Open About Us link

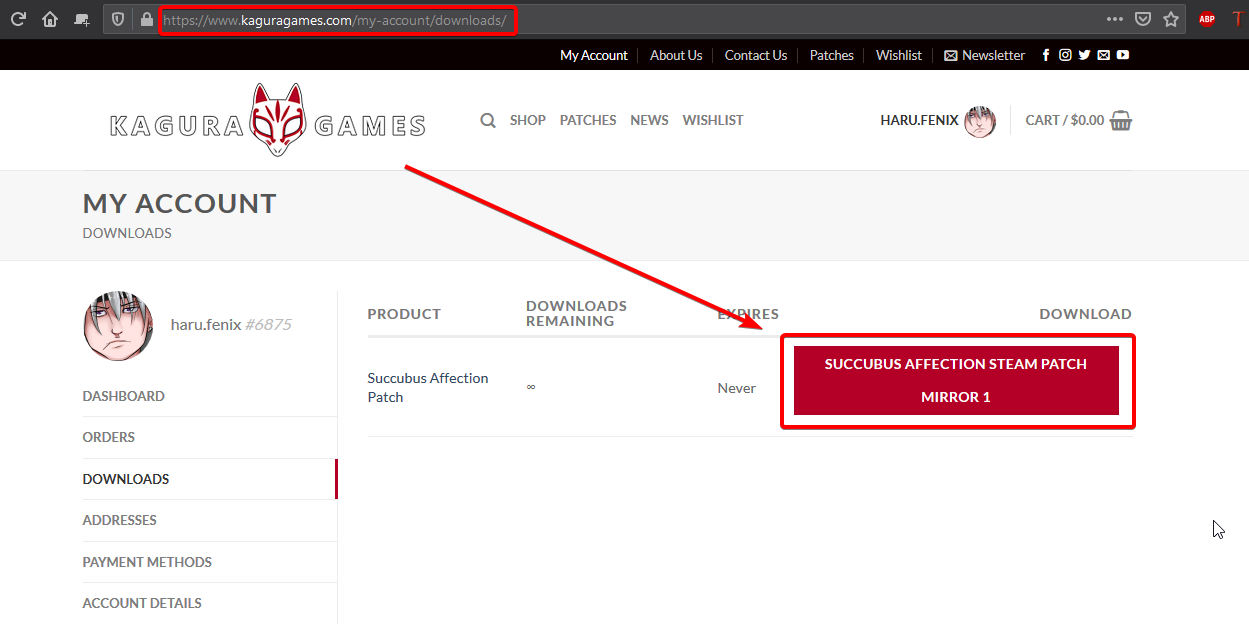pos(676,55)
